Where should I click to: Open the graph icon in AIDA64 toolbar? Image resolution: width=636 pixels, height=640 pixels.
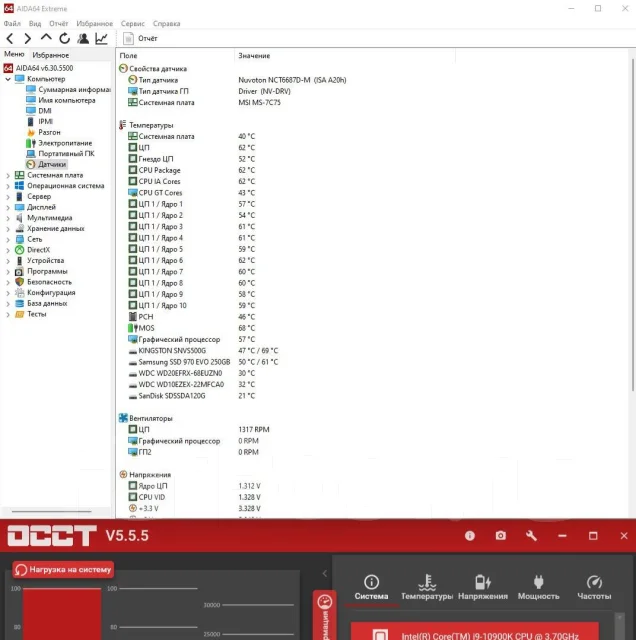coord(101,38)
